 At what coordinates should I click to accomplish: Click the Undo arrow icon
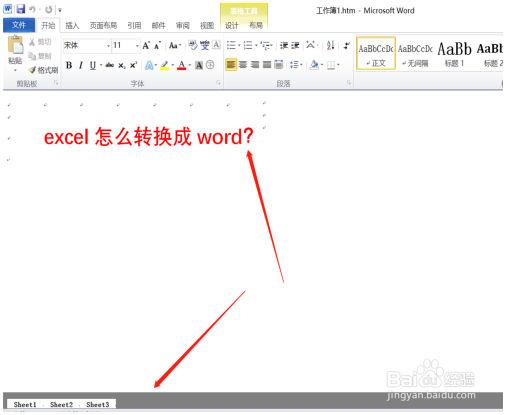click(32, 9)
